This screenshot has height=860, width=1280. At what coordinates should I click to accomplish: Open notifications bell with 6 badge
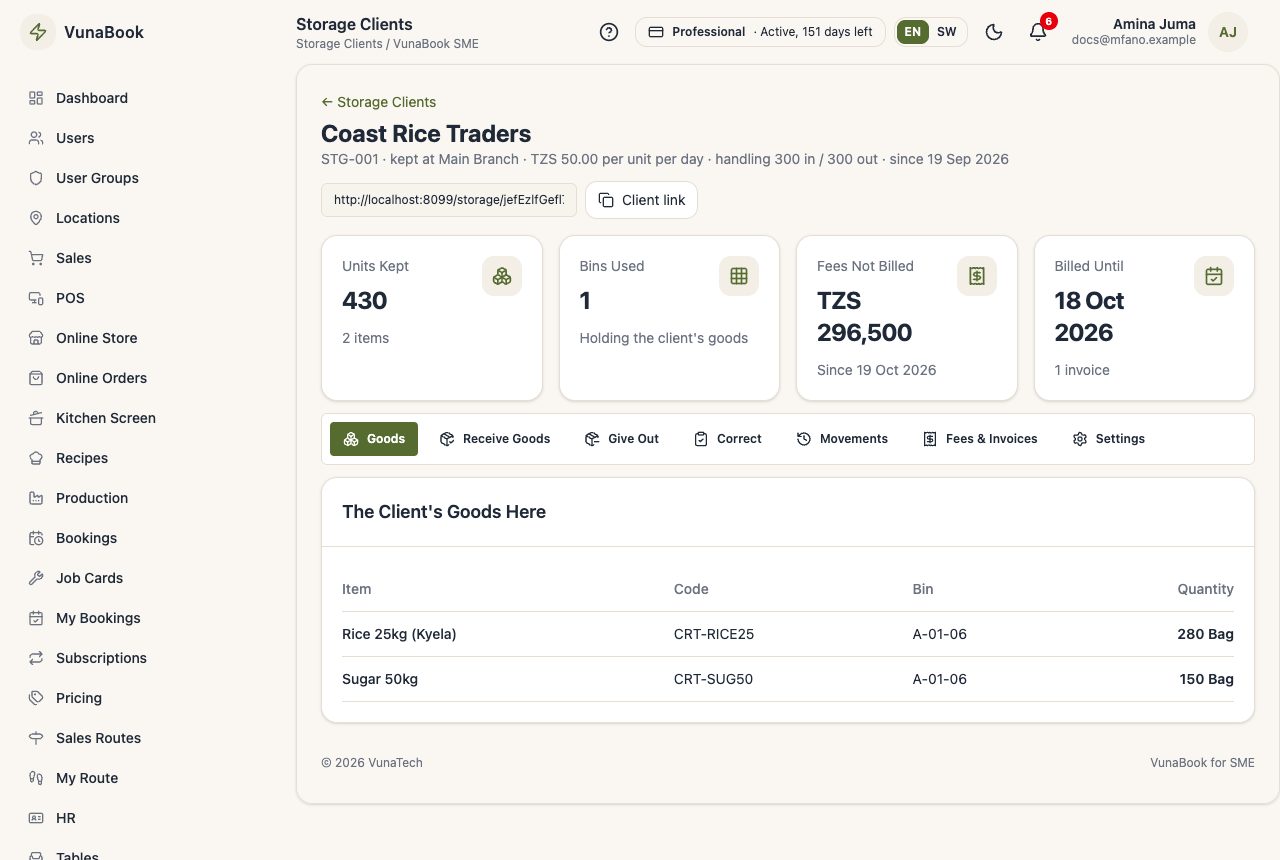[x=1038, y=32]
